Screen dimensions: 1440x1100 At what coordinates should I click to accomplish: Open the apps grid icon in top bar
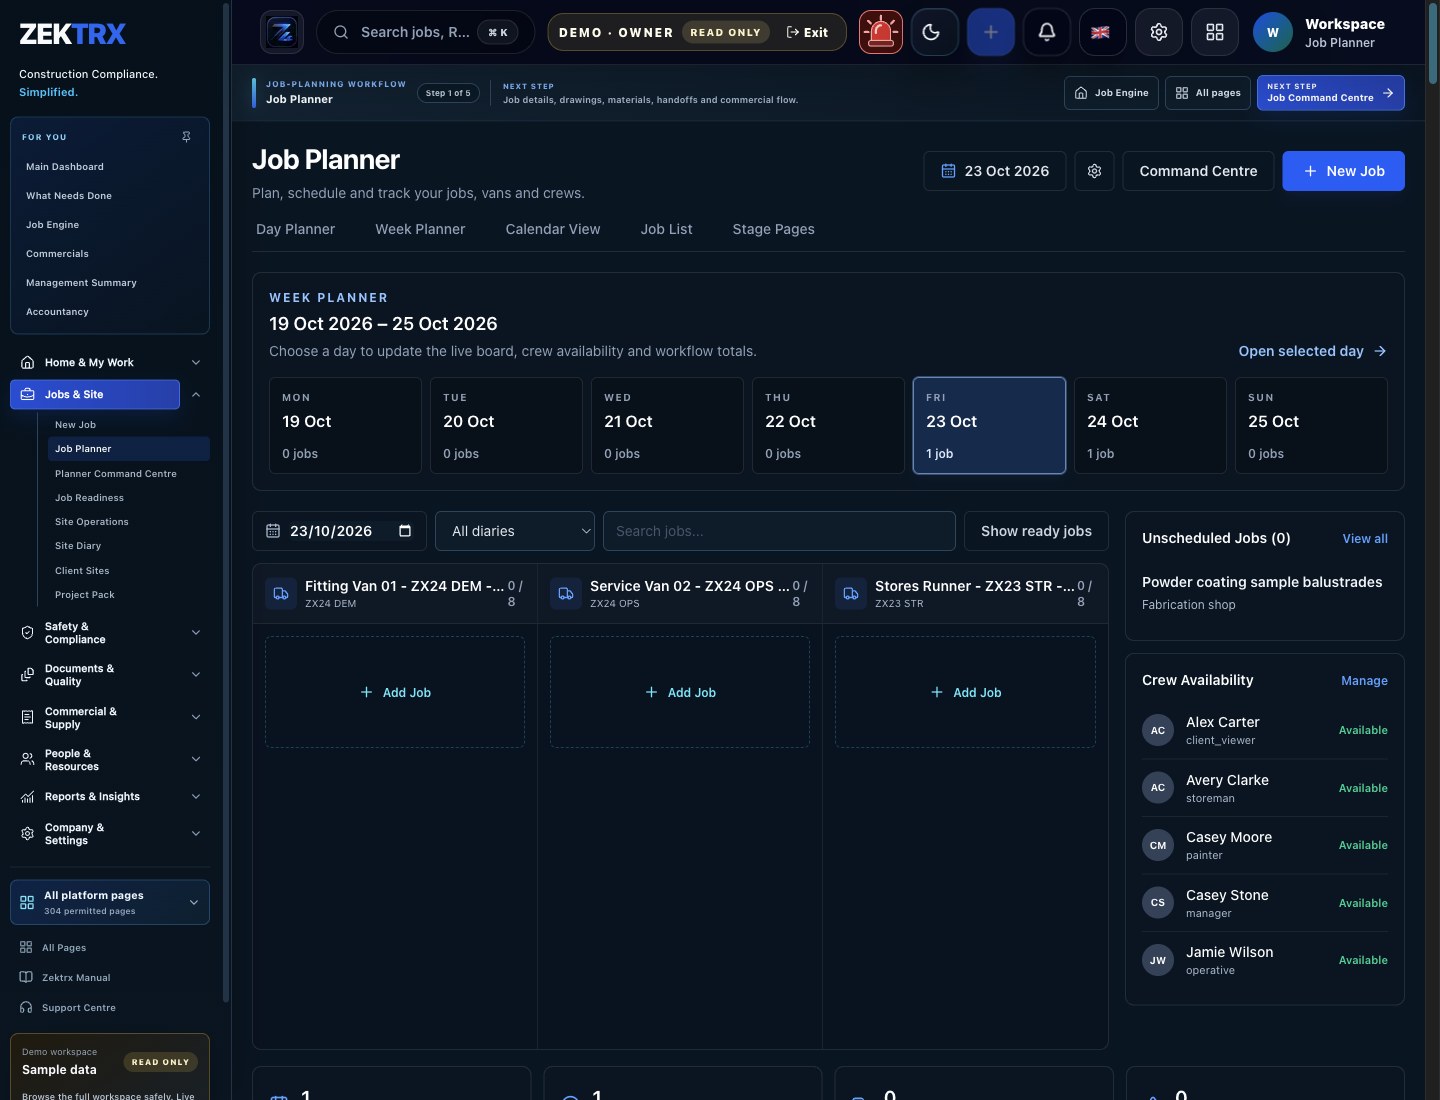(x=1215, y=32)
